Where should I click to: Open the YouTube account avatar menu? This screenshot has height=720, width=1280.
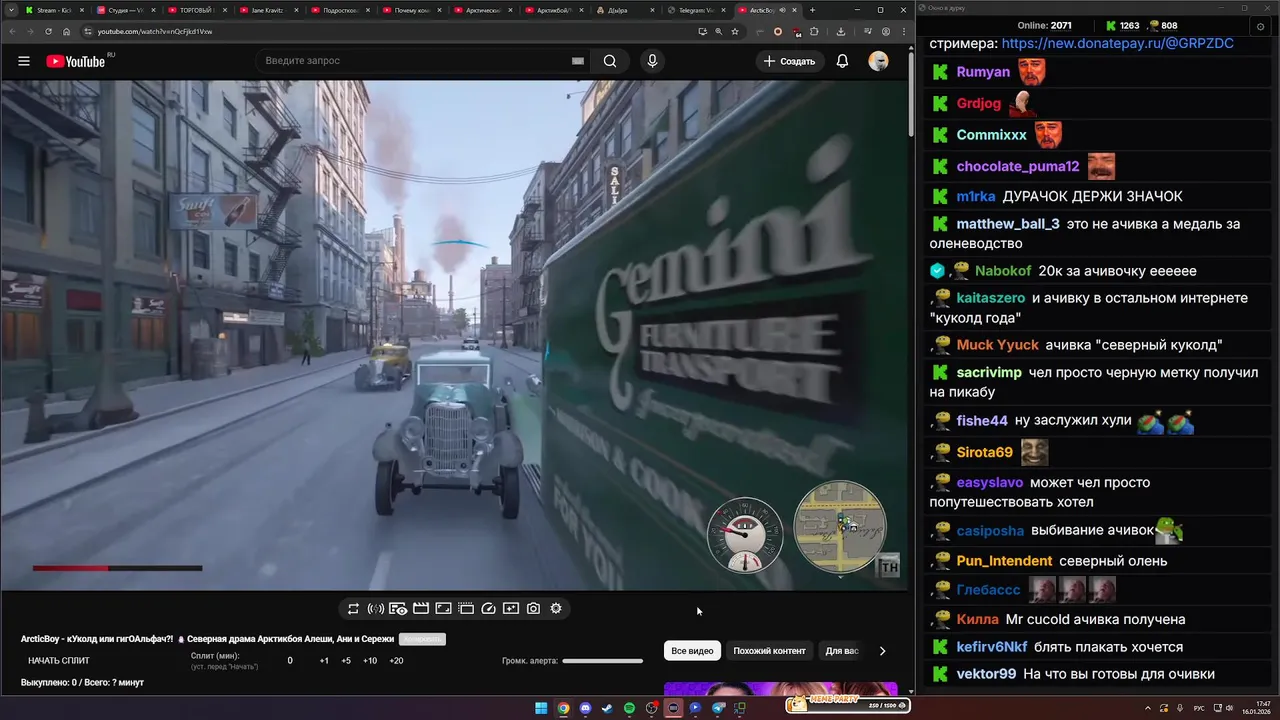click(878, 61)
